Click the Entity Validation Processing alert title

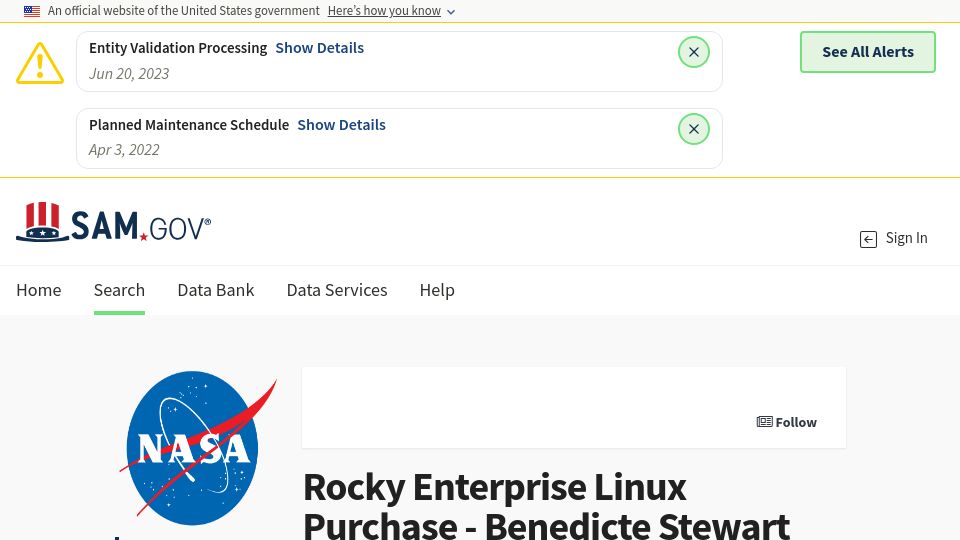(178, 48)
